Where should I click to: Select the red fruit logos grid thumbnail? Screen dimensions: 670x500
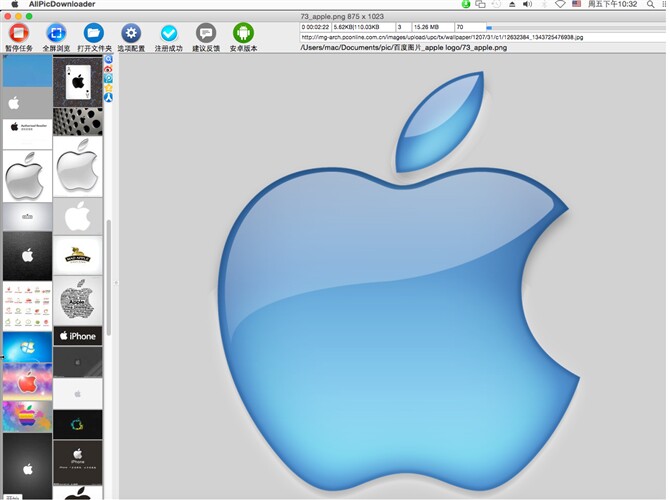(x=28, y=306)
